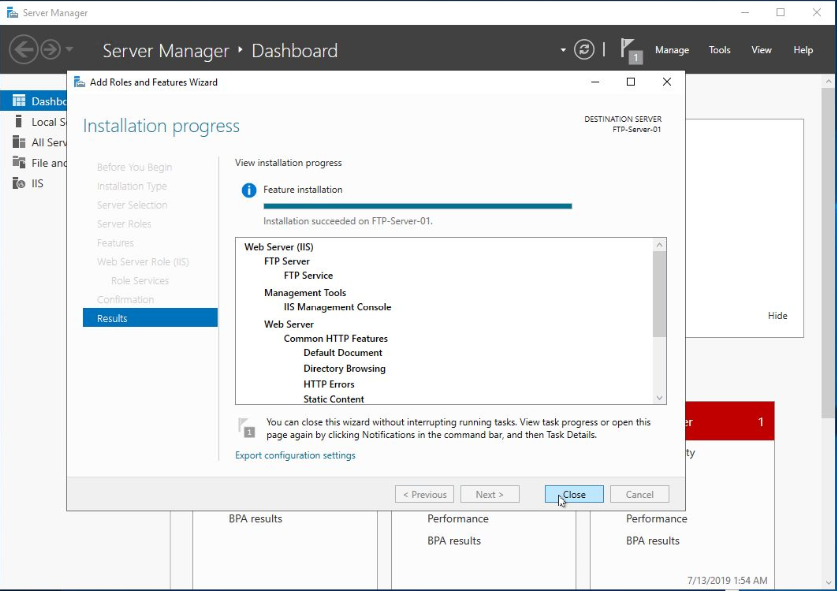Select Common HTTP Features entry
This screenshot has width=837, height=591.
coord(336,338)
